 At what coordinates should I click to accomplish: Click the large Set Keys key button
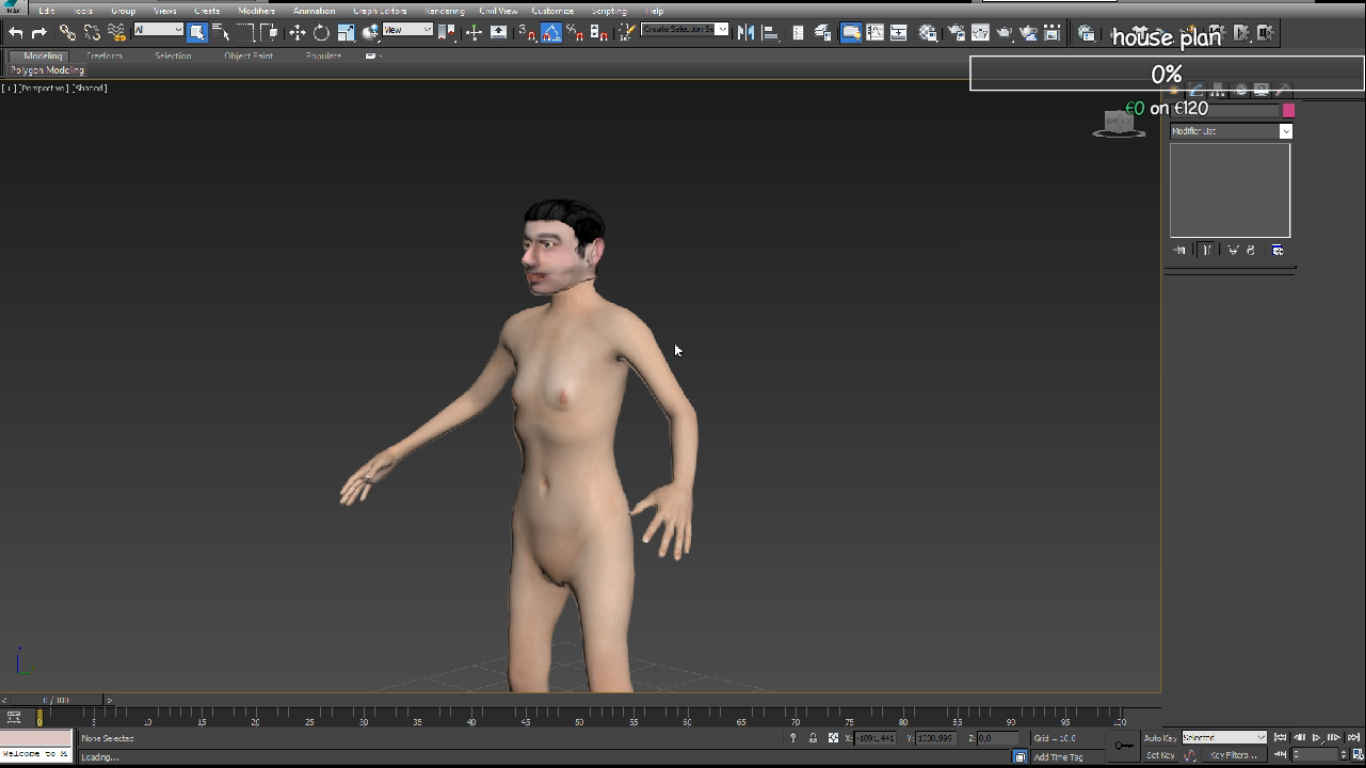coord(1124,746)
